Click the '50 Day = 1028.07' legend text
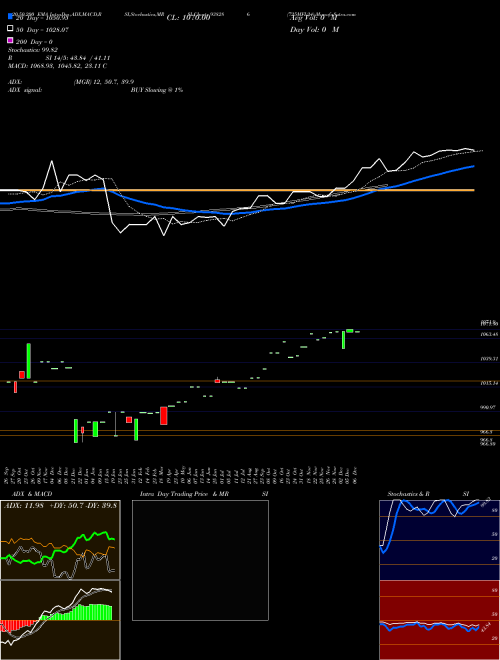This screenshot has height=660, width=500. pyautogui.click(x=42, y=30)
